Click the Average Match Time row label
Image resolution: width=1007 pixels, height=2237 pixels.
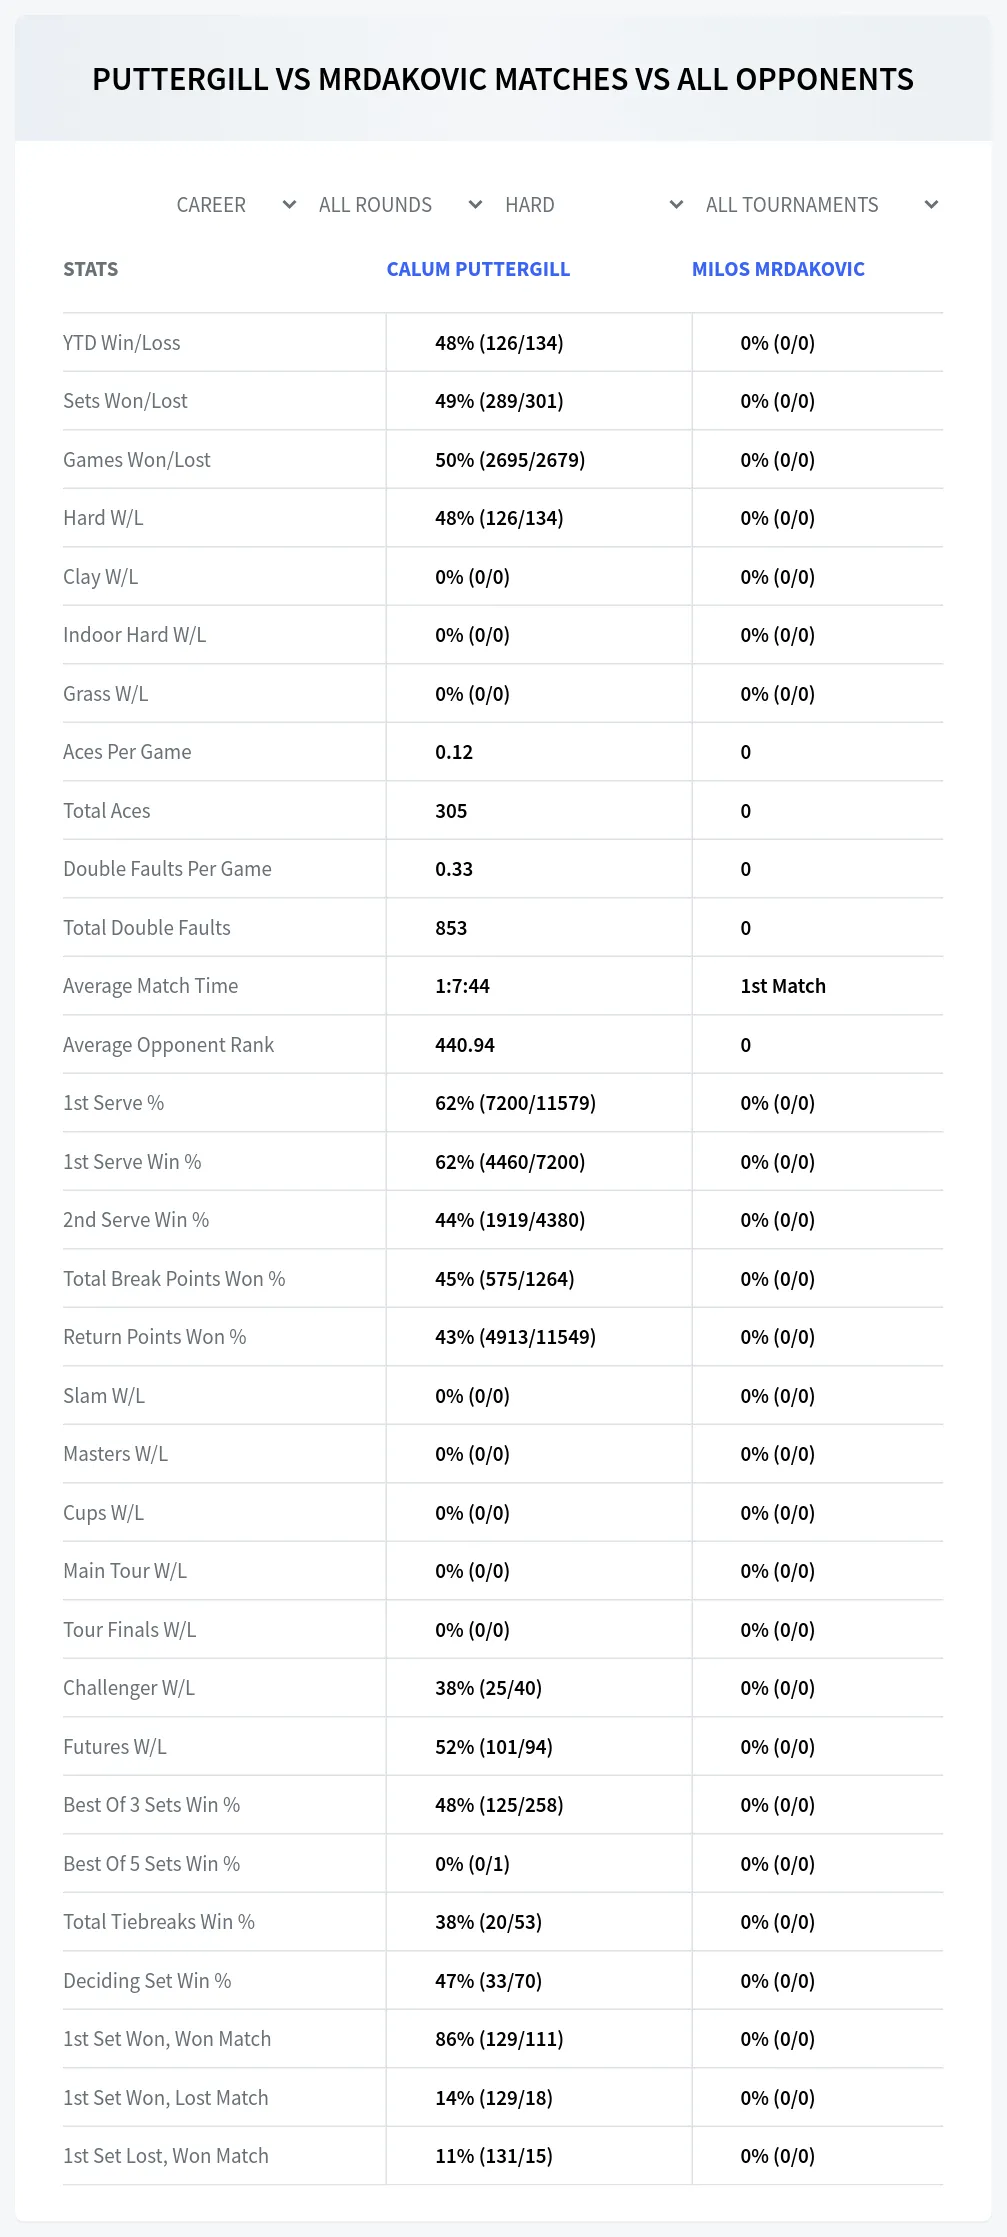click(x=151, y=986)
